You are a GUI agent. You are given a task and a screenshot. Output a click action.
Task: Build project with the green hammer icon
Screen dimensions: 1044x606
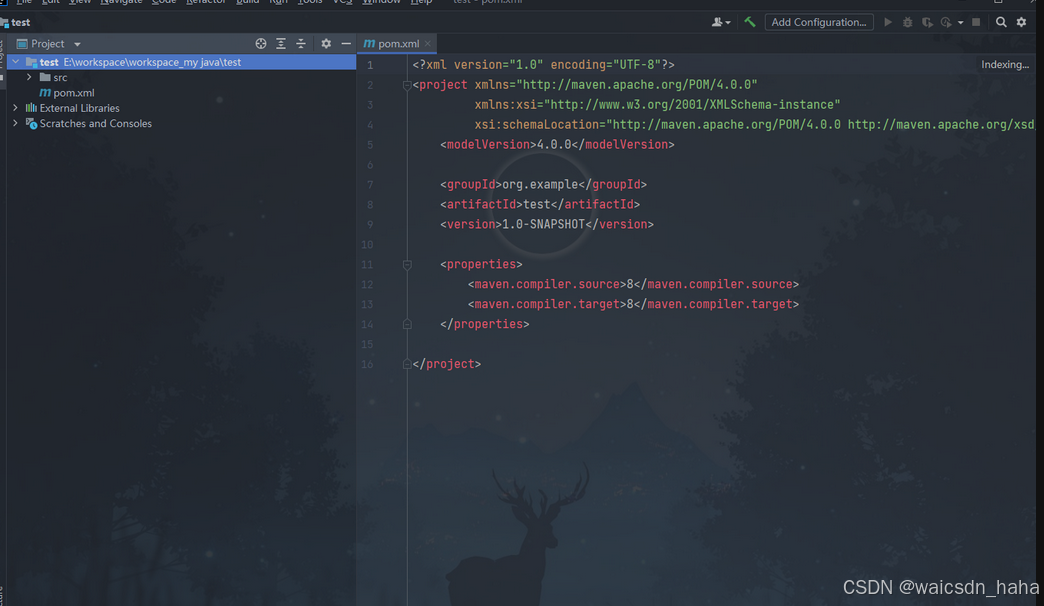[x=750, y=22]
